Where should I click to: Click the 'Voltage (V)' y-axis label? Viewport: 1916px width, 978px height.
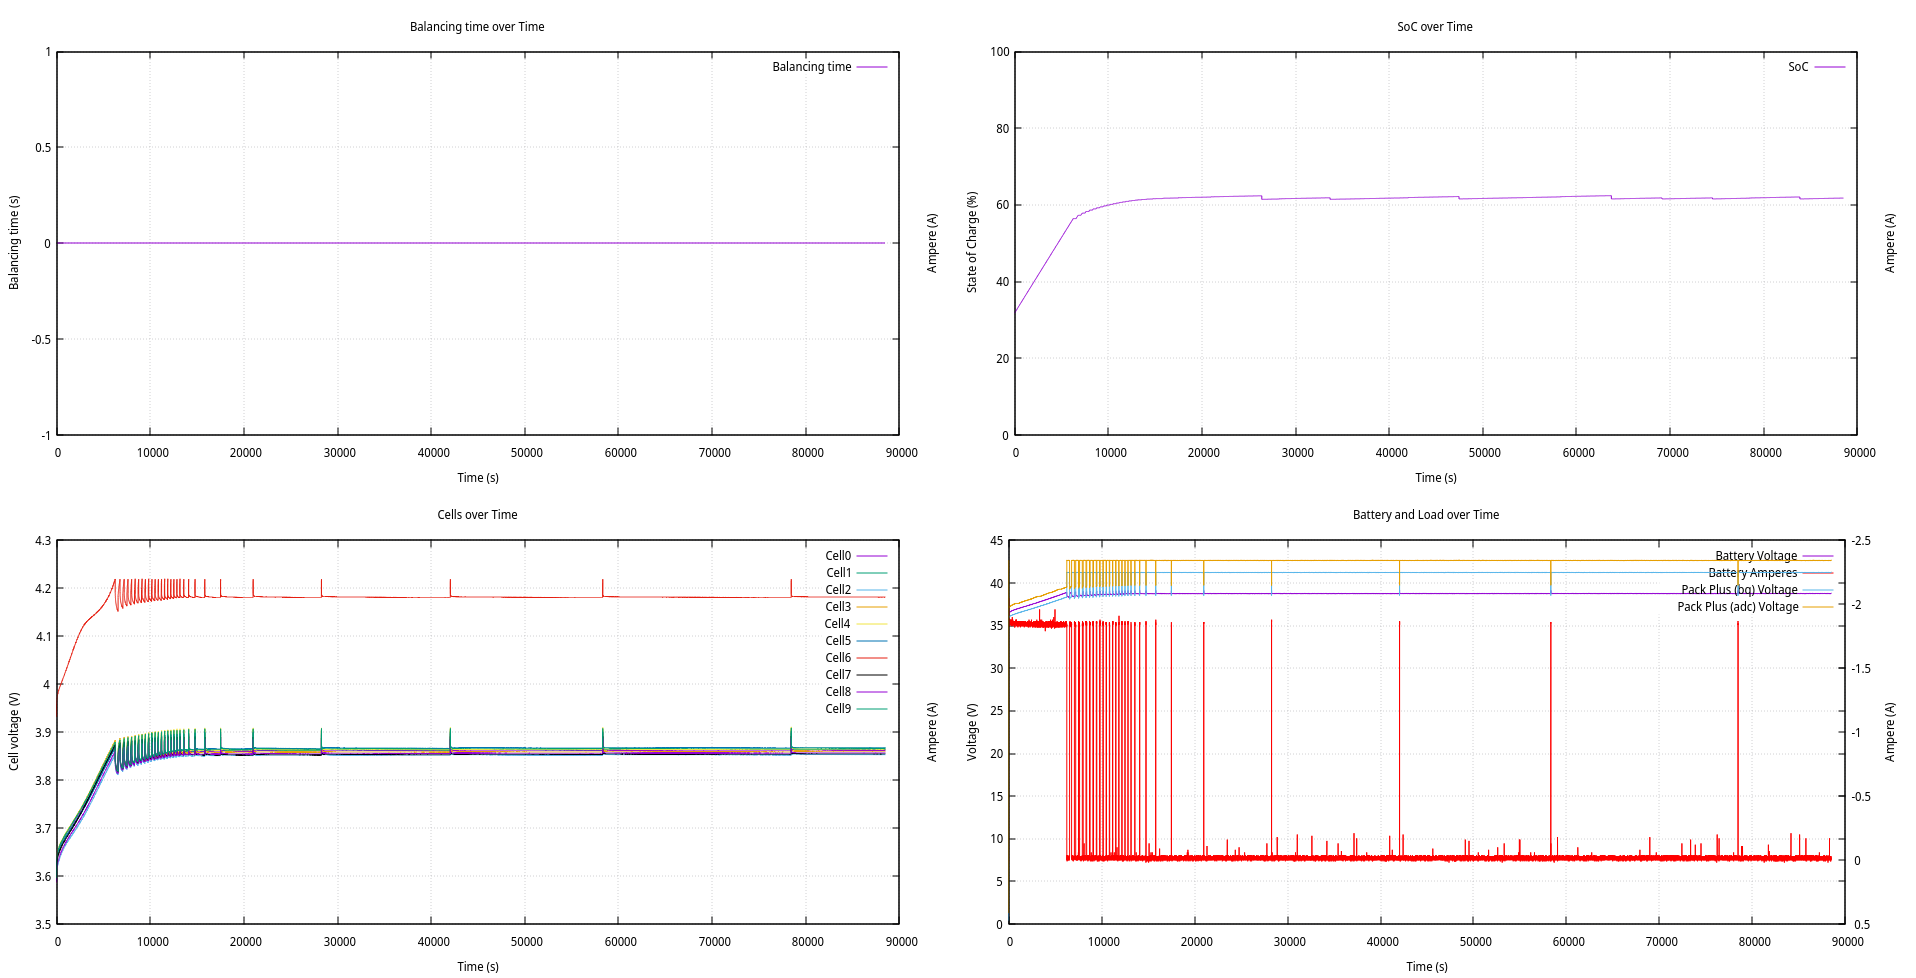[972, 731]
